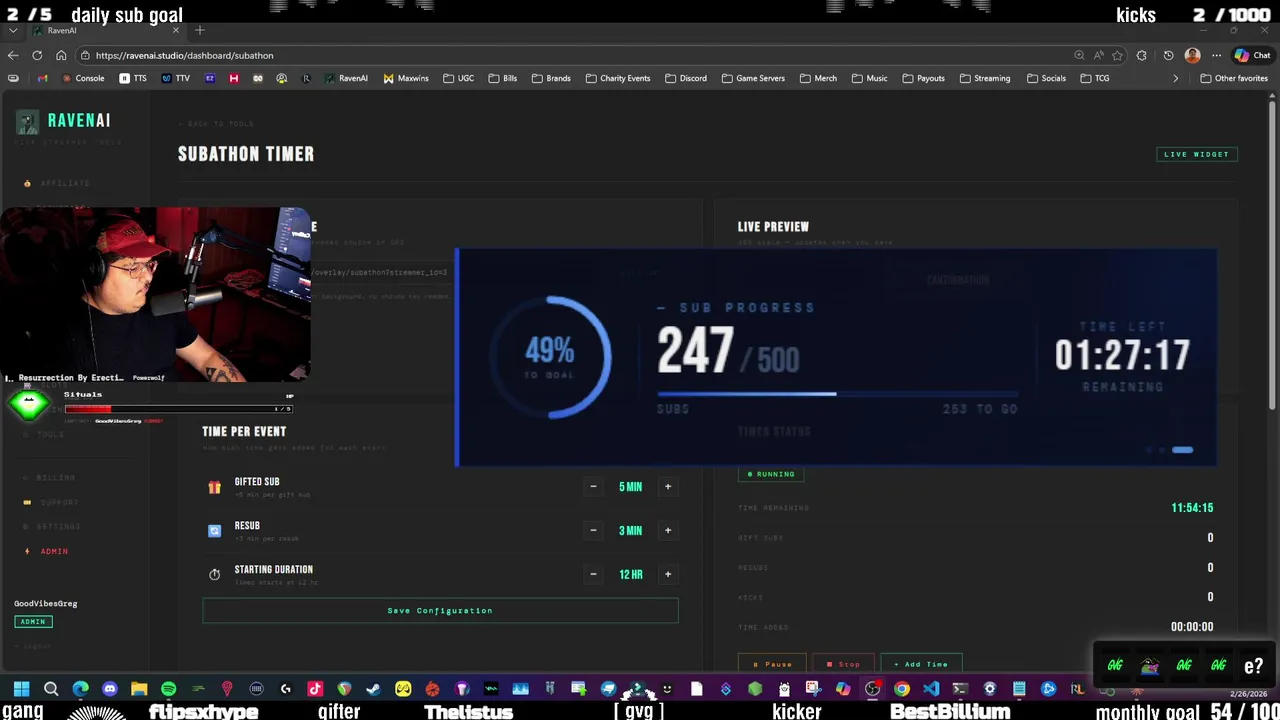The height and width of the screenshot is (720, 1280).
Task: Expand the Game Servers bookmarks folder
Action: (x=753, y=78)
